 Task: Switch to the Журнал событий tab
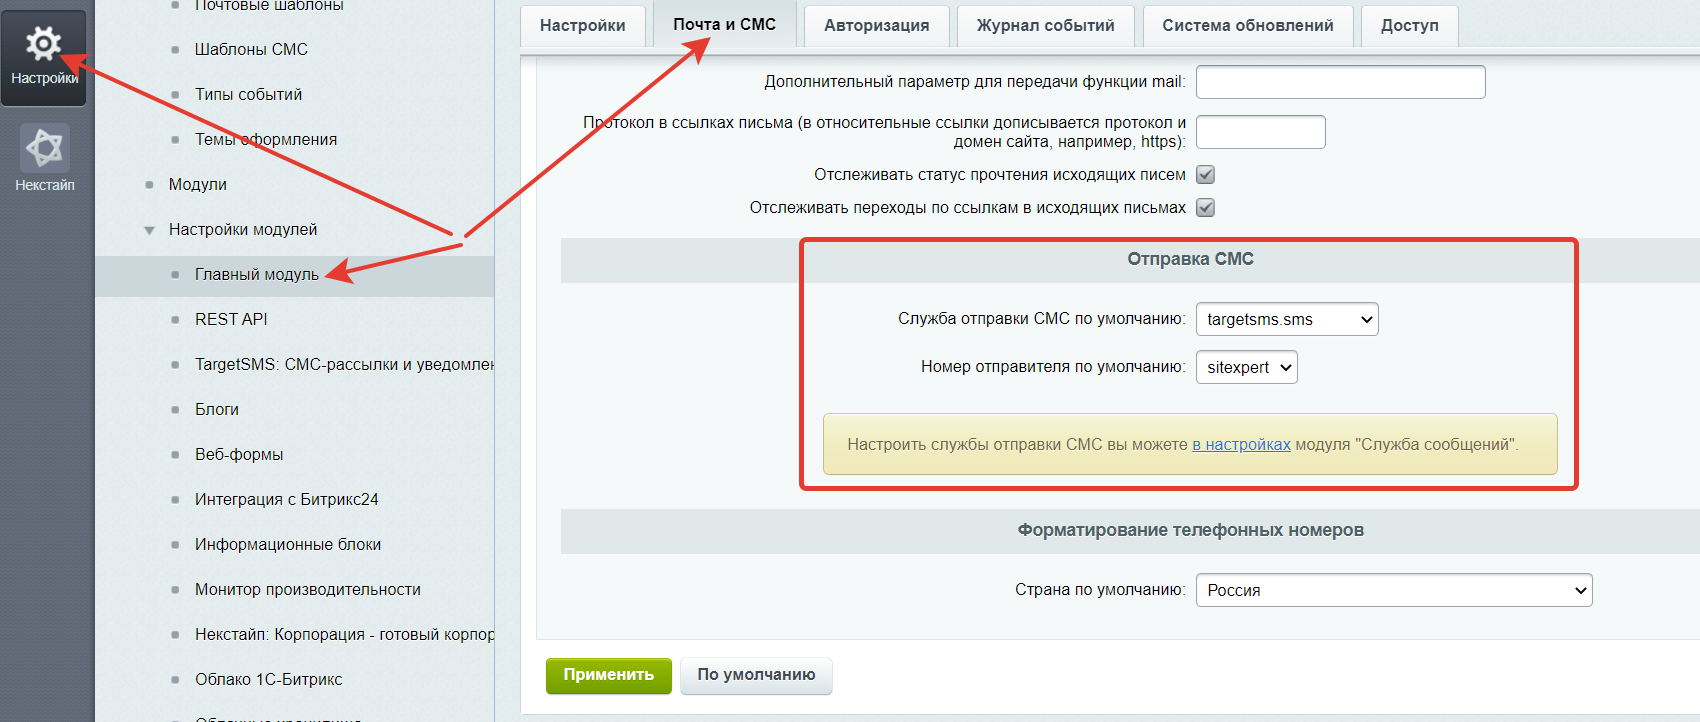pyautogui.click(x=1046, y=26)
